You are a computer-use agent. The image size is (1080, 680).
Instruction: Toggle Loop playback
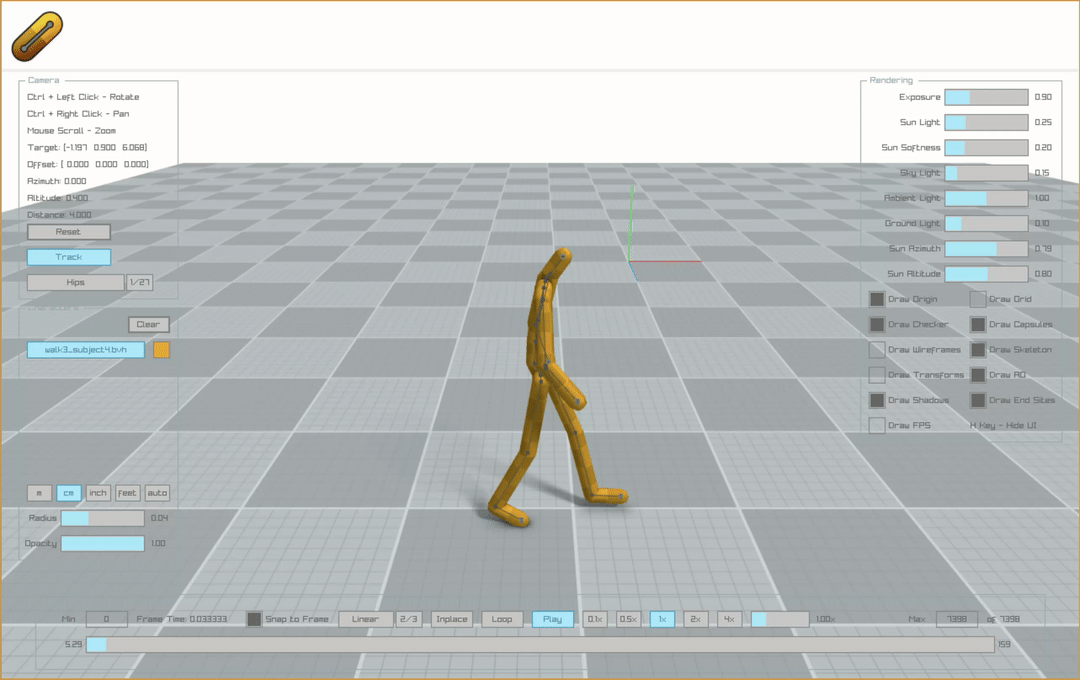[x=502, y=619]
